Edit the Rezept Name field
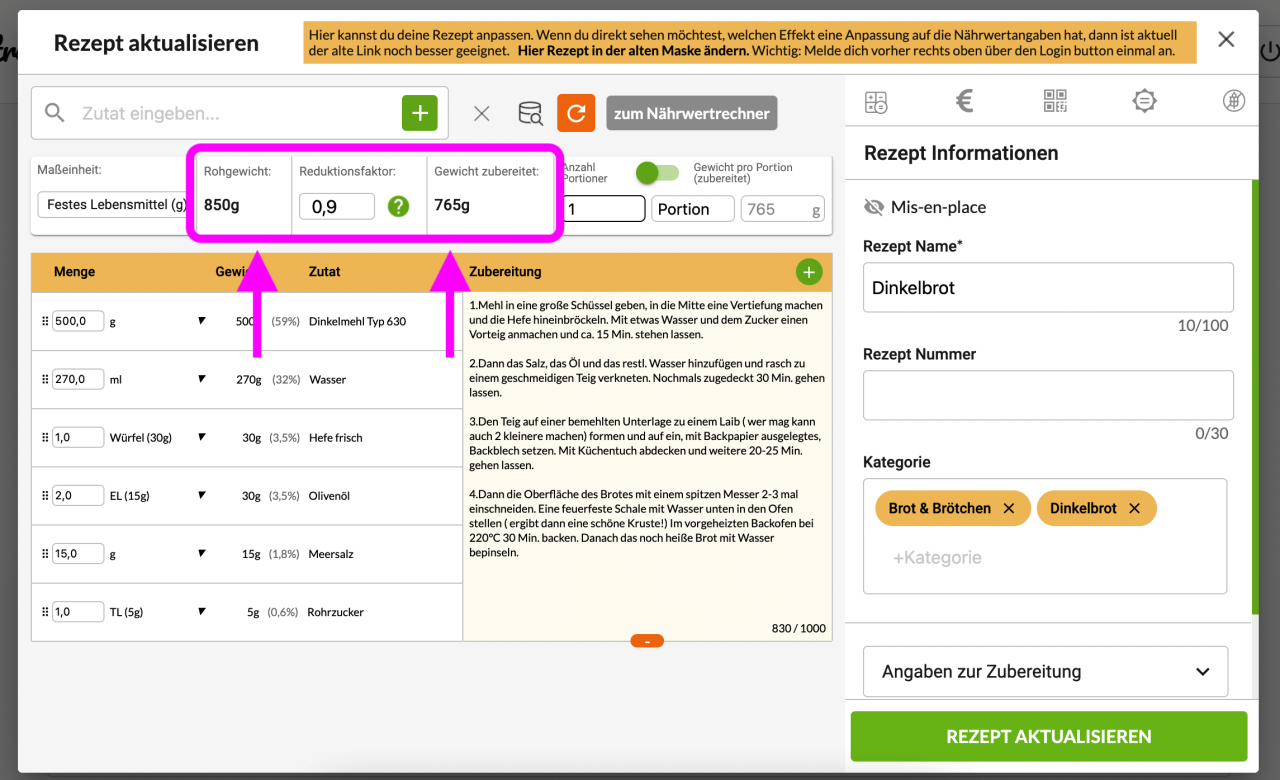 point(1048,288)
